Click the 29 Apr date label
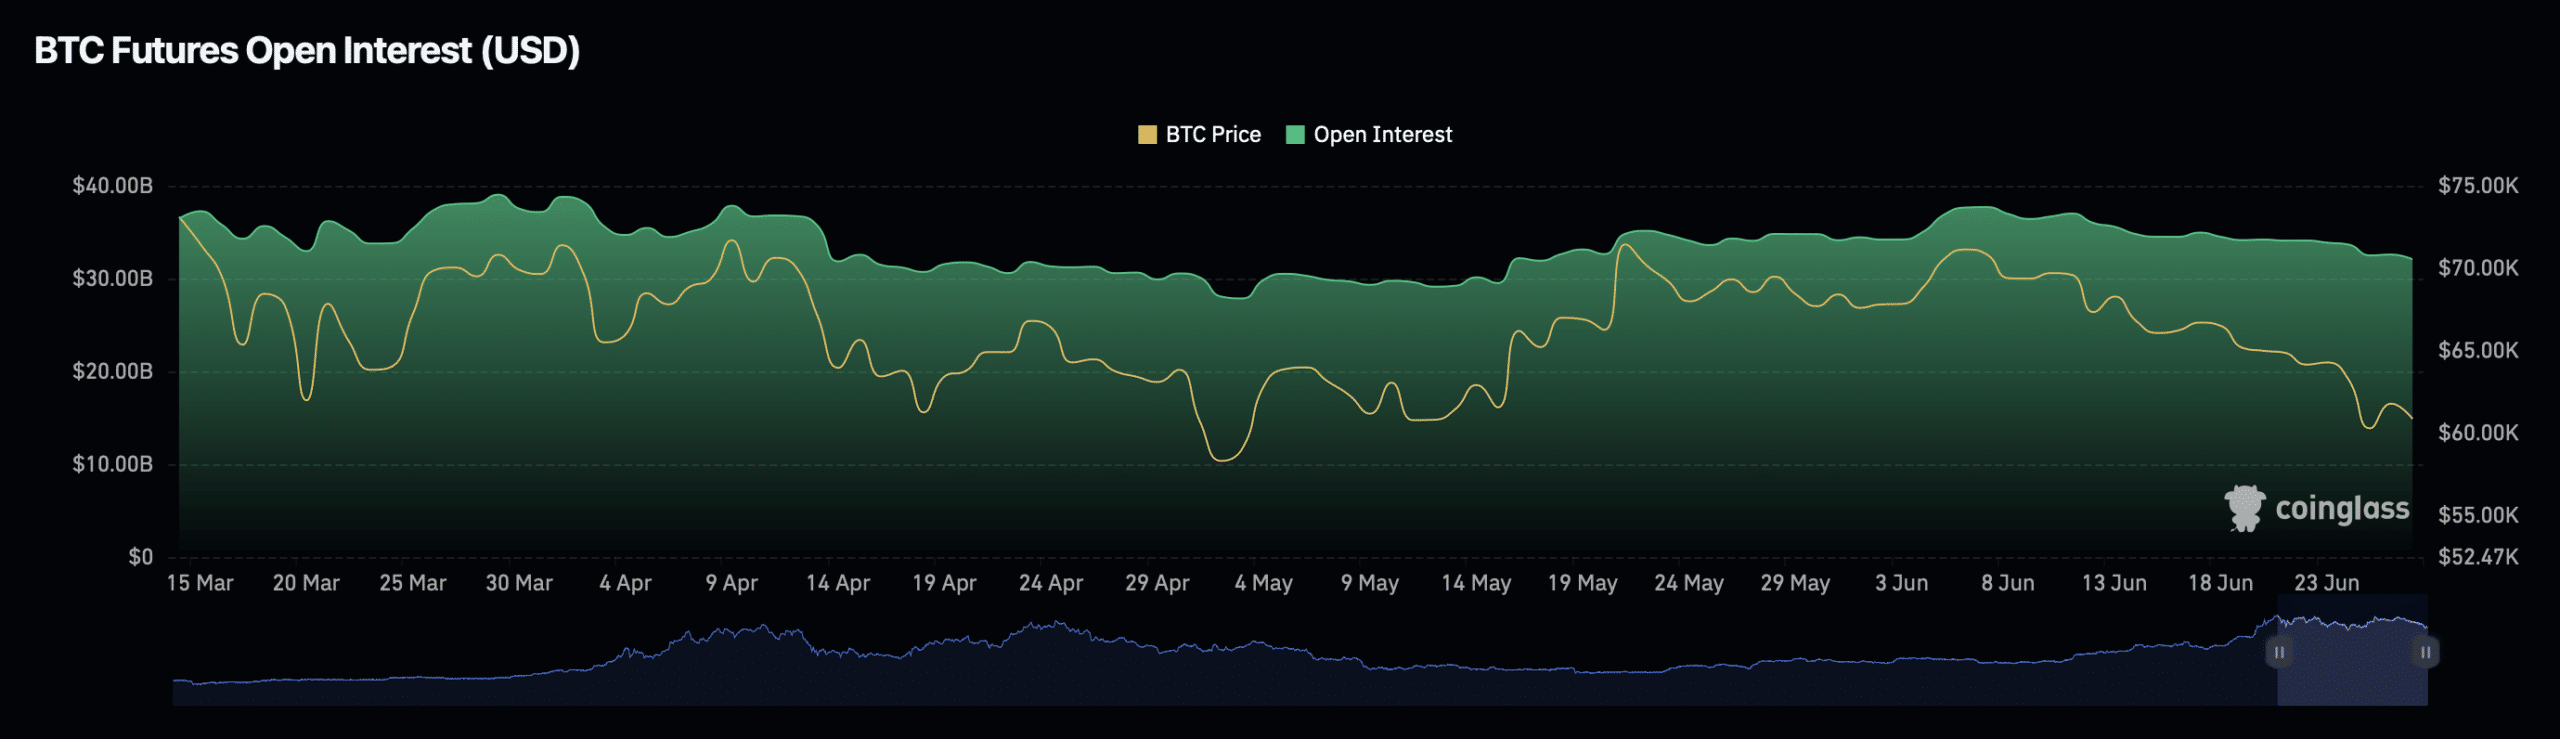 1157,583
